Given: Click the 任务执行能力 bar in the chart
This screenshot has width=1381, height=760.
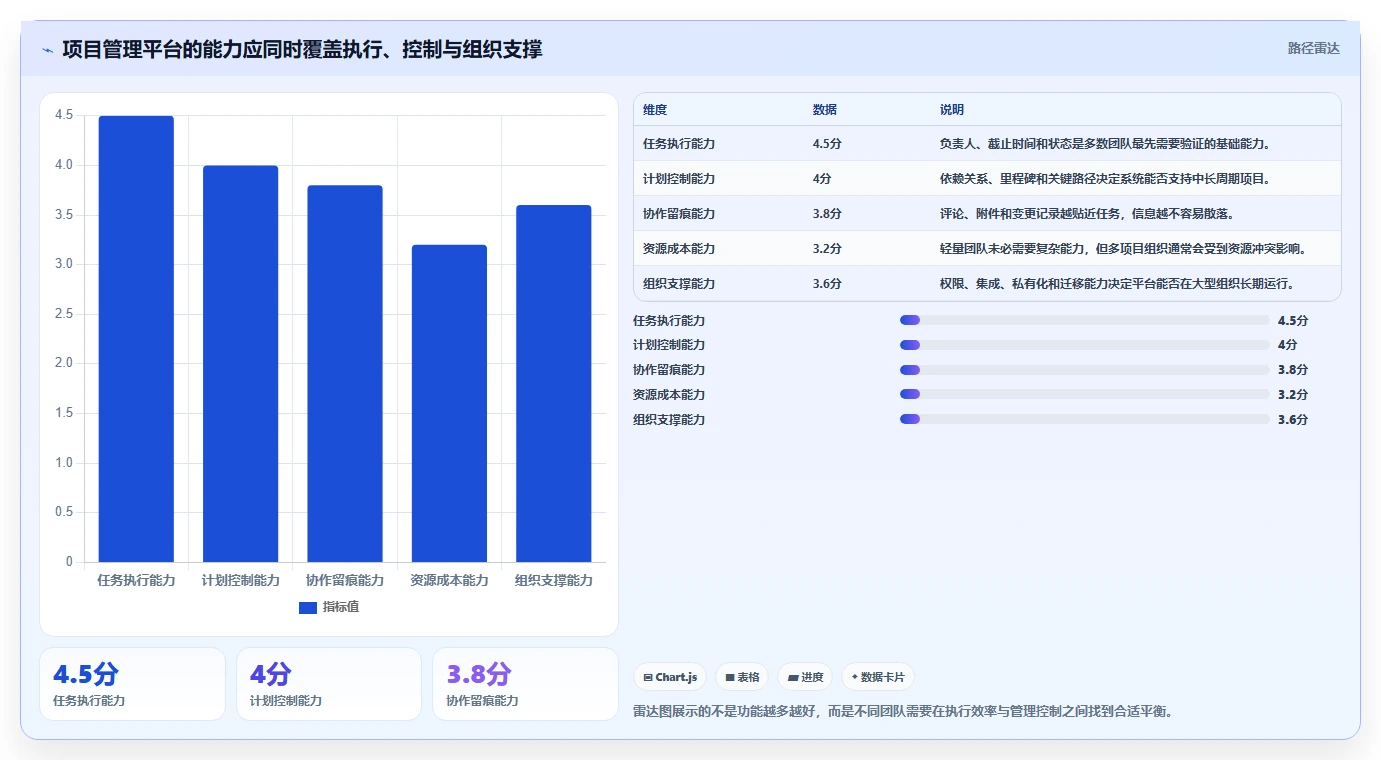Looking at the screenshot, I should pos(136,339).
